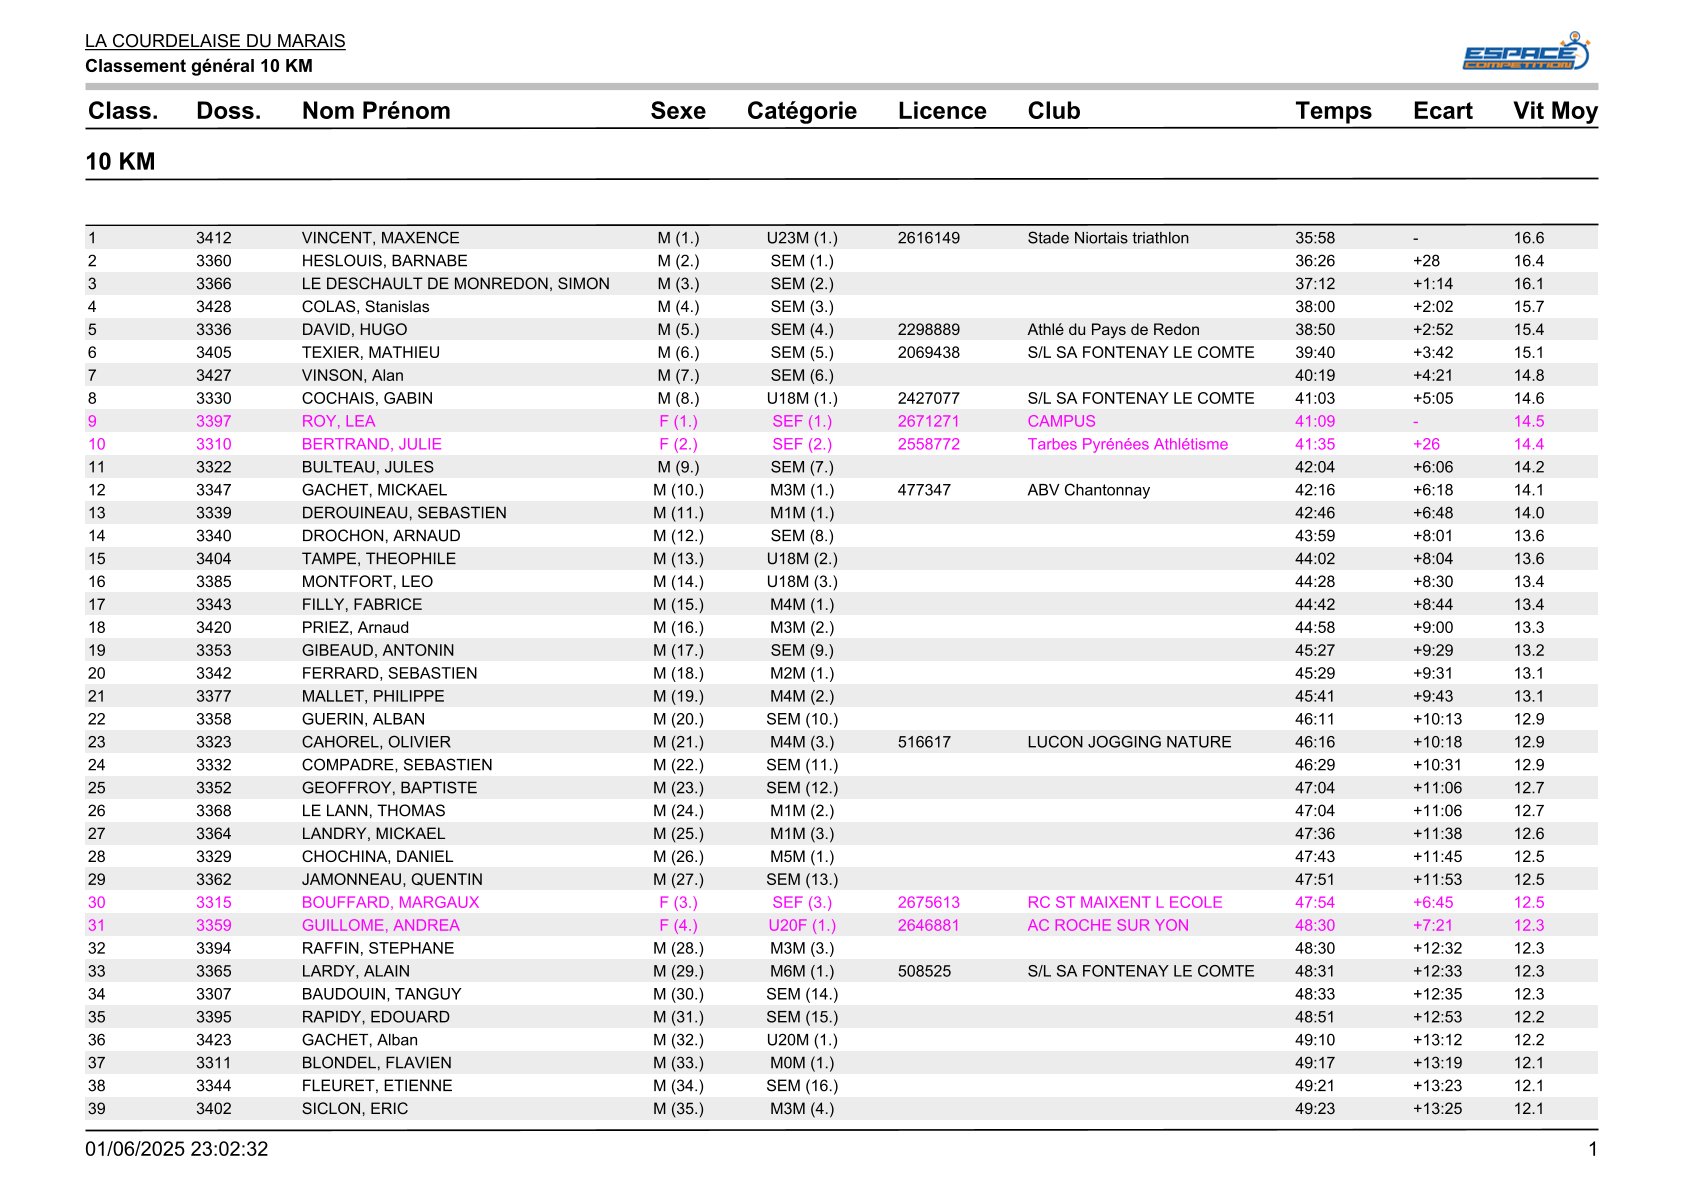Click the Doss. column header
The width and height of the screenshot is (1683, 1190).
tap(229, 111)
